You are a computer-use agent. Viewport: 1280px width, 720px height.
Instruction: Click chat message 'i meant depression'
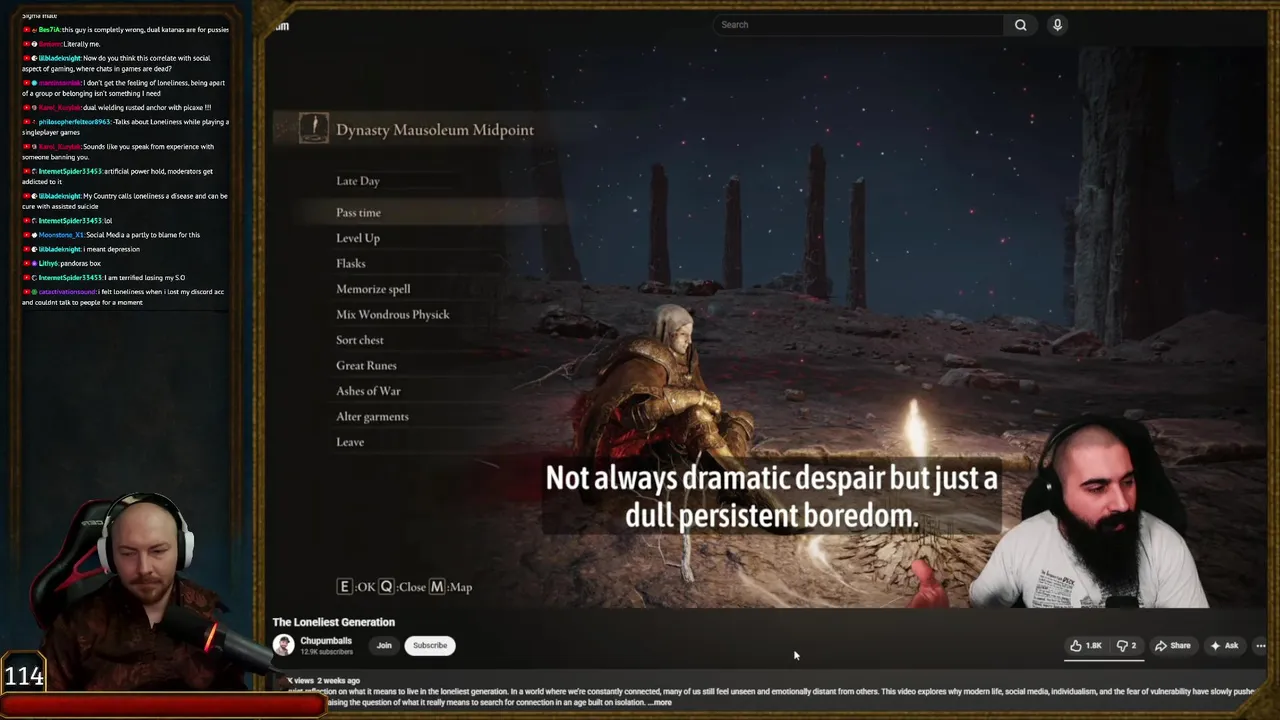coord(112,249)
